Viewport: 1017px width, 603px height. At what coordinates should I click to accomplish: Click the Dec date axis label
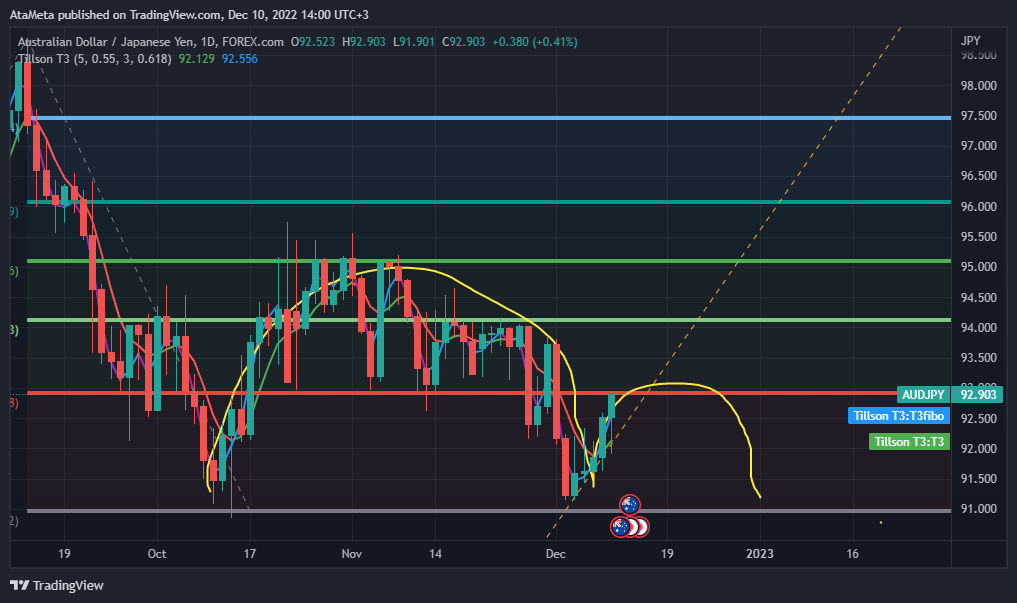555,554
